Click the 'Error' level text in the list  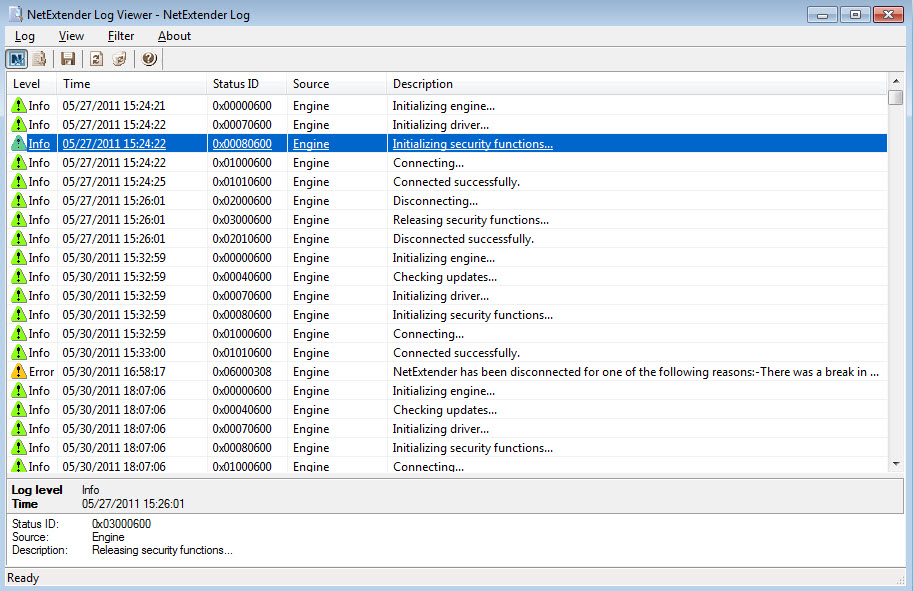[41, 371]
